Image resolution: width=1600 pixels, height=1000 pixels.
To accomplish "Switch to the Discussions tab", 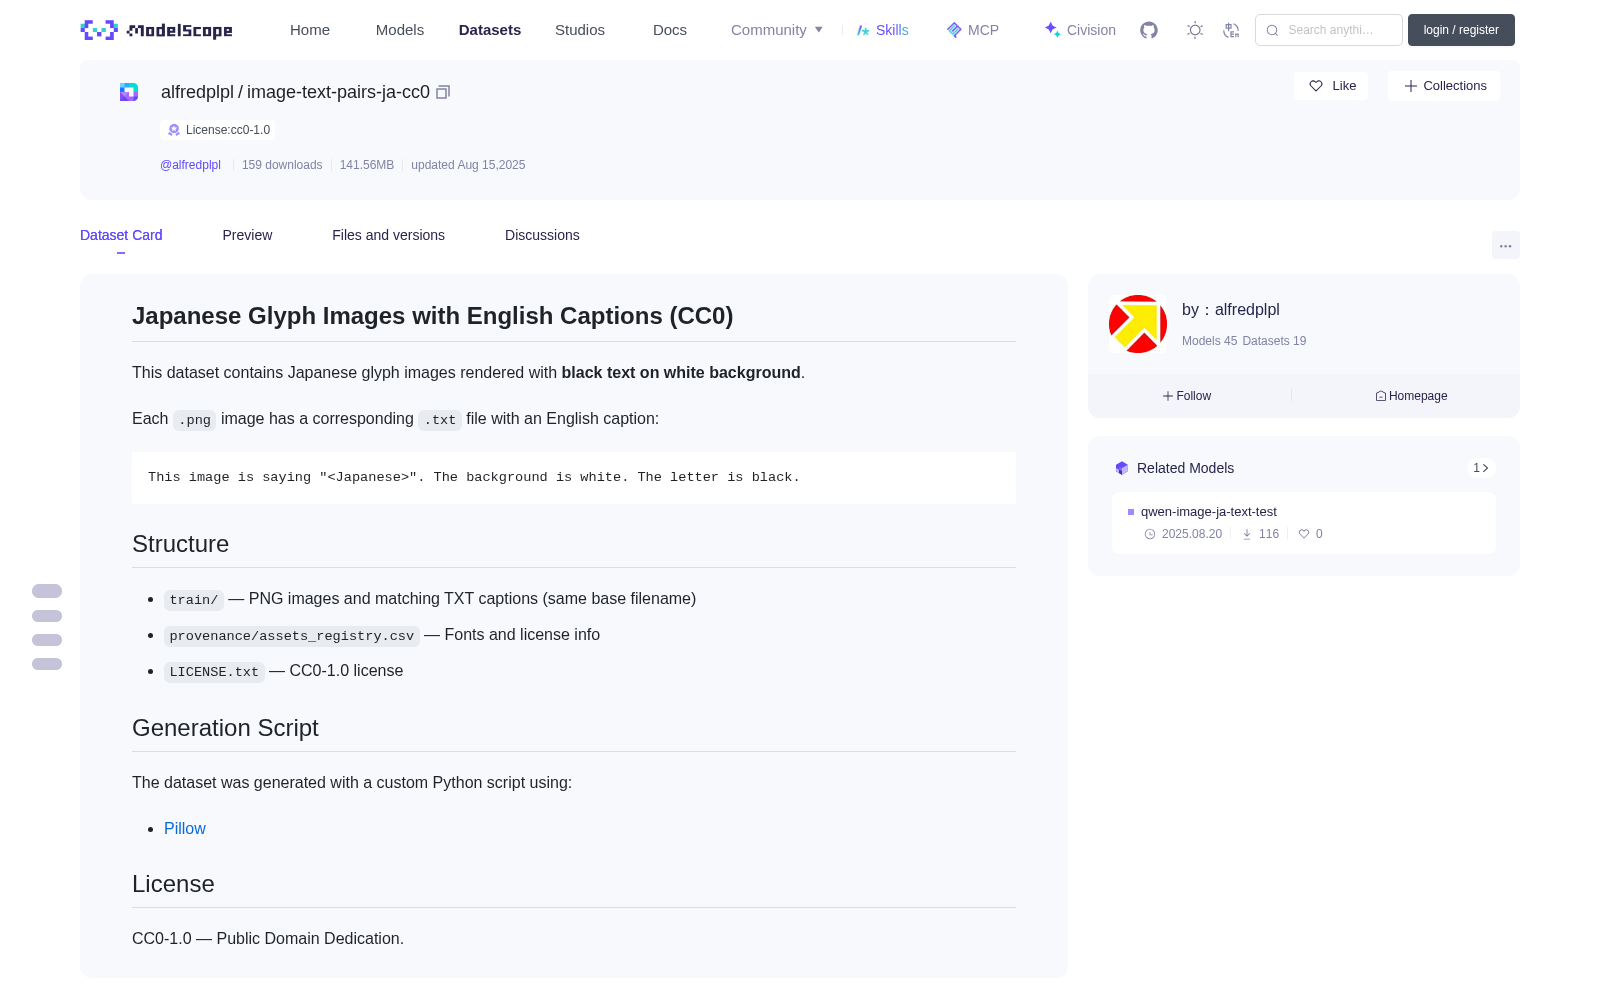I will pos(542,235).
